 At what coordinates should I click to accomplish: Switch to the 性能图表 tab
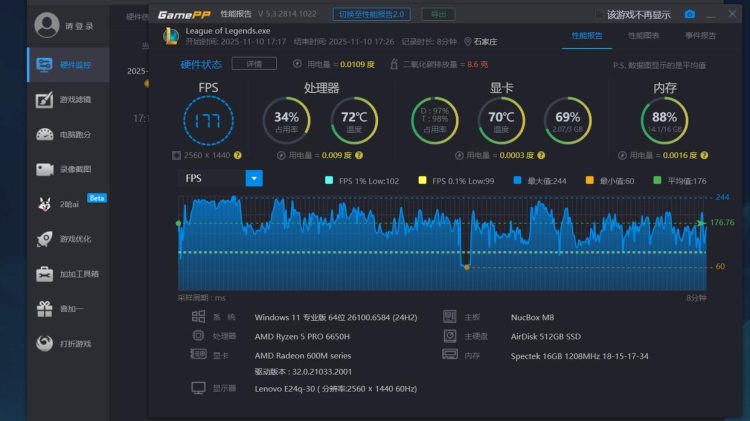(x=643, y=36)
